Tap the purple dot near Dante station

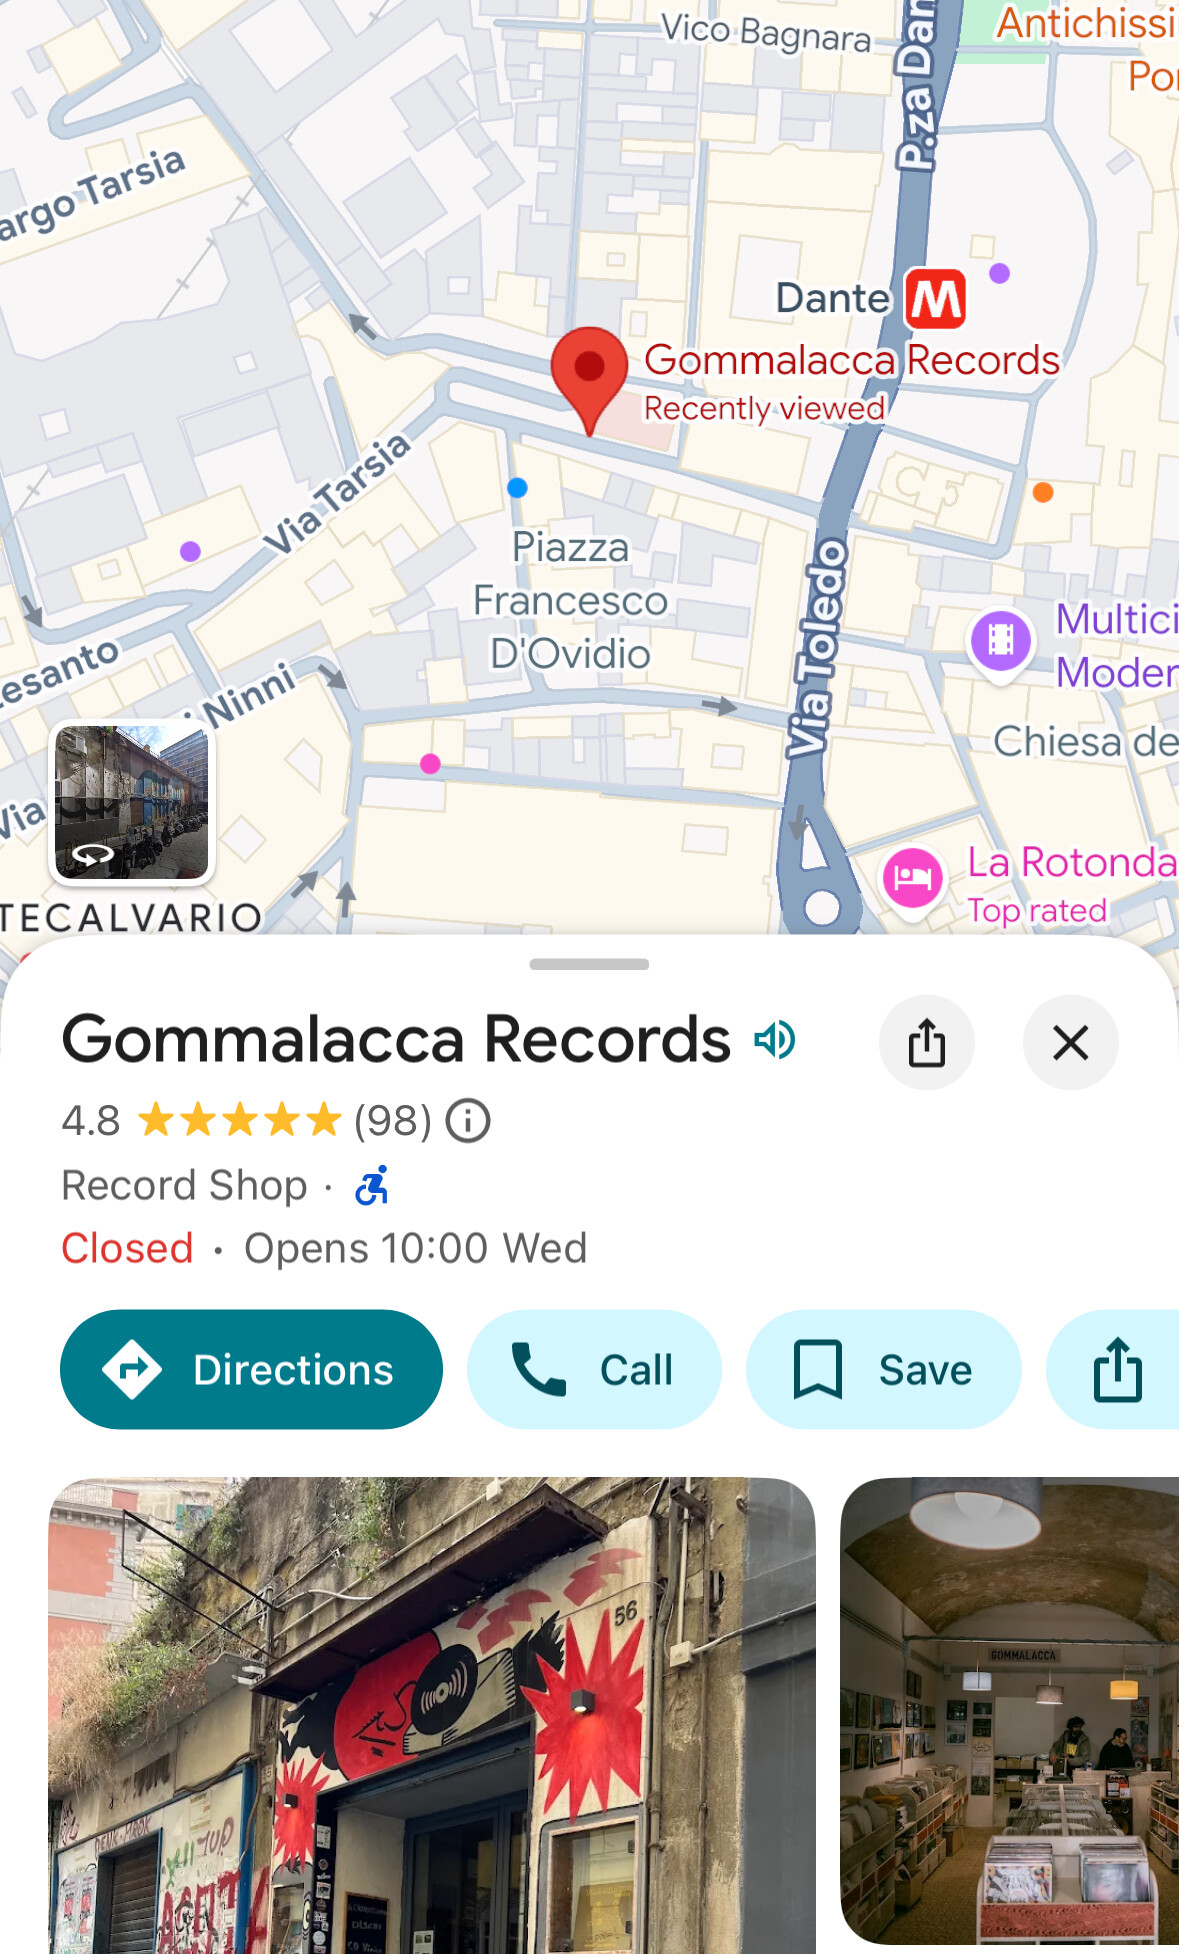pyautogui.click(x=999, y=273)
